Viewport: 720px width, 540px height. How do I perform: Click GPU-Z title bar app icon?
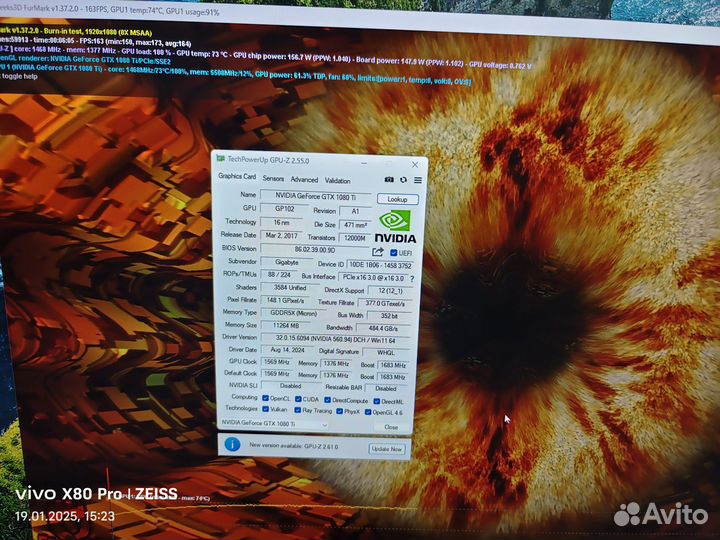coord(221,158)
